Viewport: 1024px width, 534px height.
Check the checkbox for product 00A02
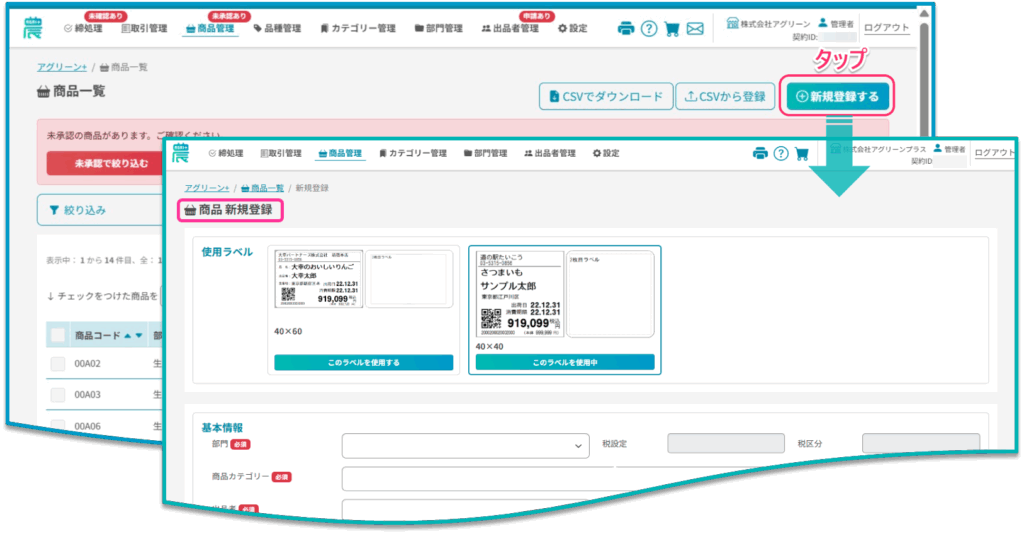58,366
